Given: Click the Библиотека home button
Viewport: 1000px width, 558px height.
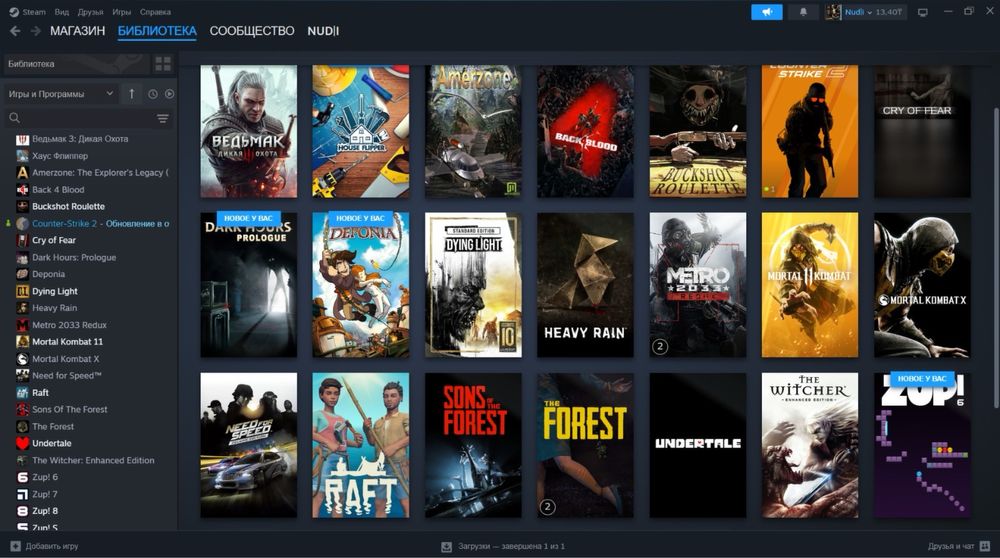Looking at the screenshot, I should point(77,64).
